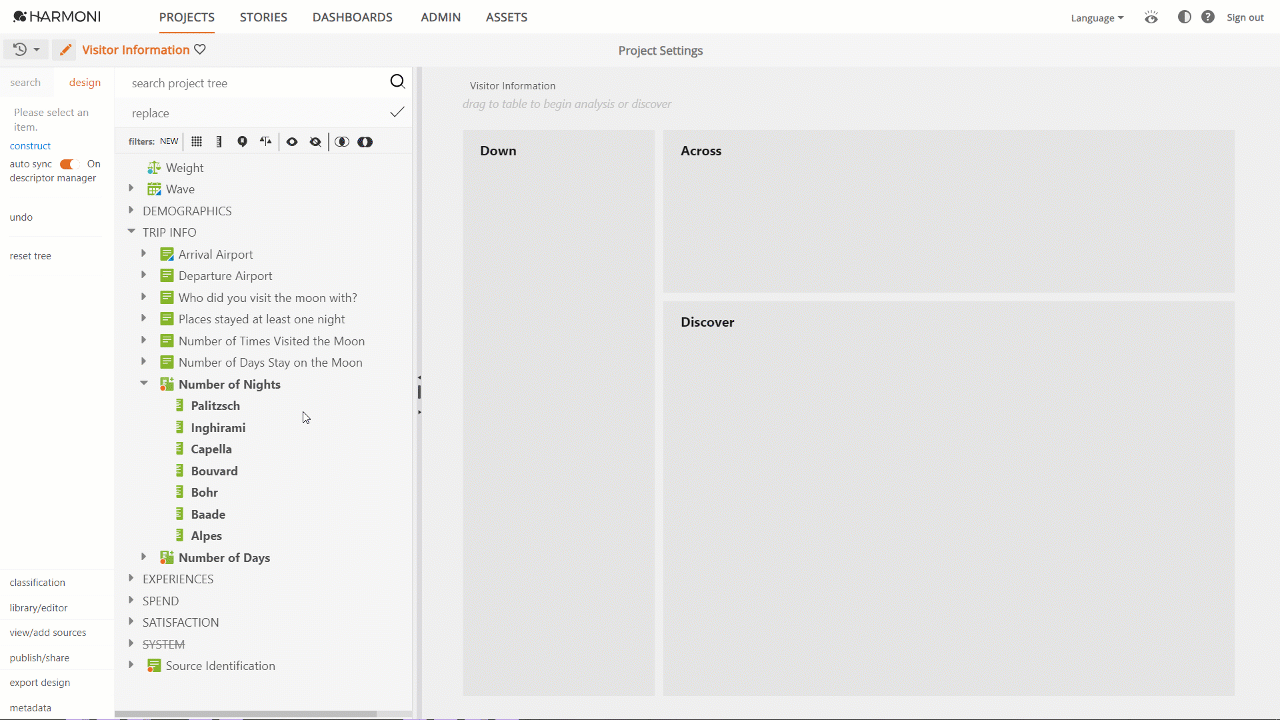Click in the replace field
The image size is (1280, 720).
coord(257,113)
